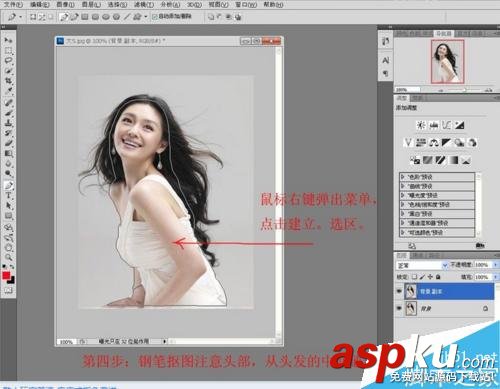The image size is (500, 389).
Task: Select the Brush tool
Action: point(8,113)
